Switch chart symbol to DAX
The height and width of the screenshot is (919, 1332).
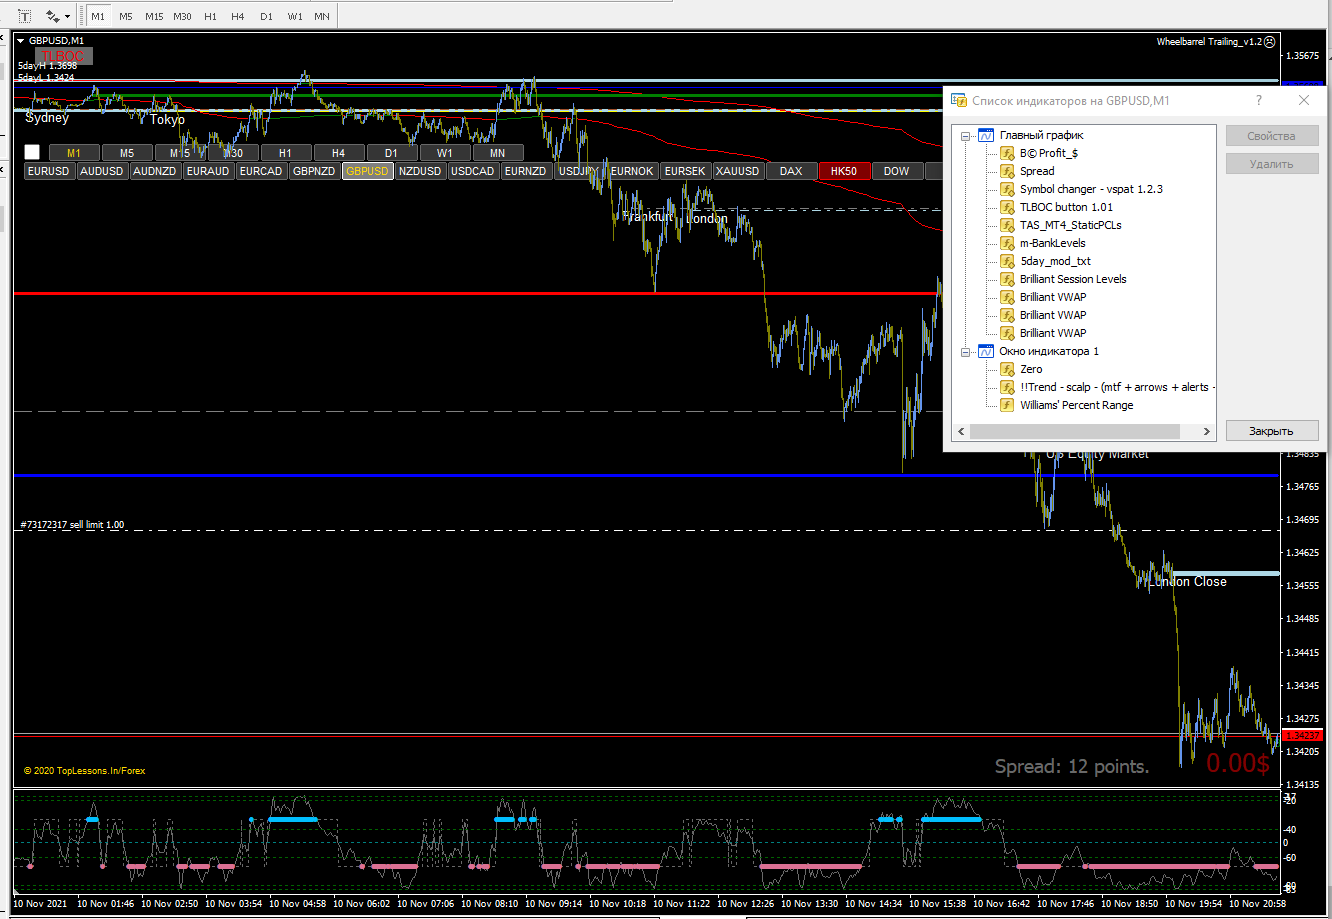791,171
